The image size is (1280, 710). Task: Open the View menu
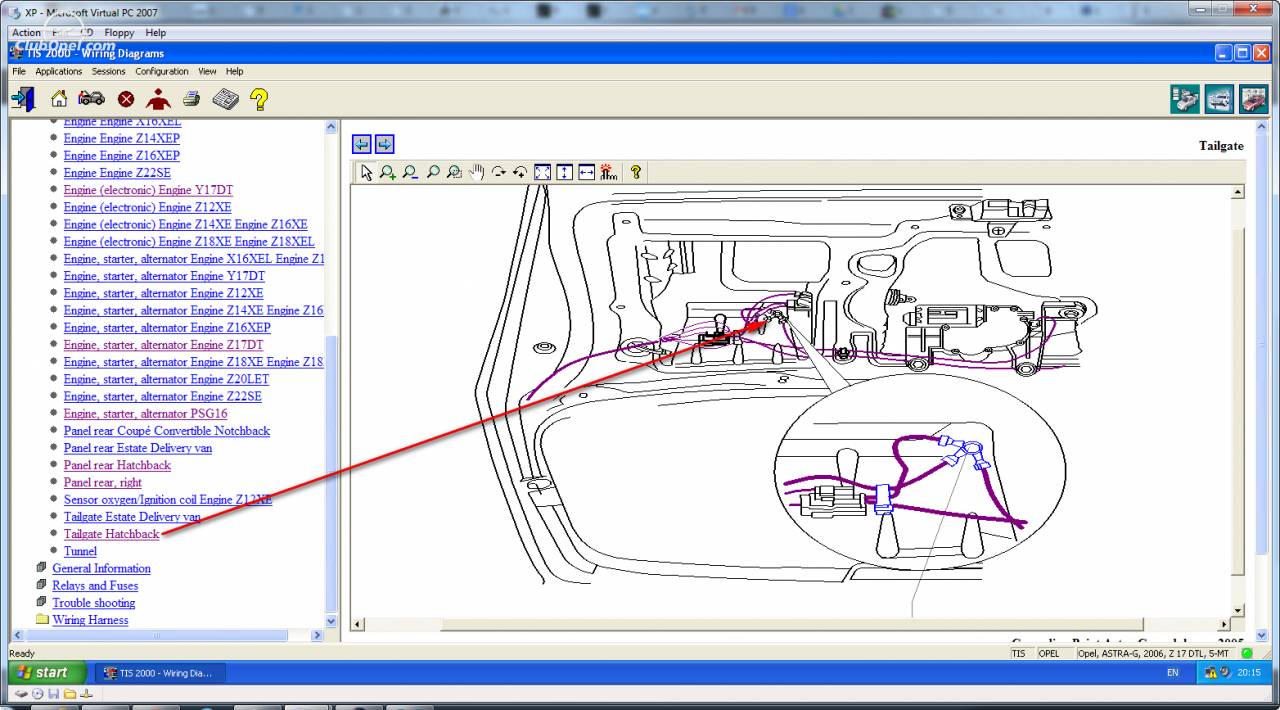click(x=207, y=71)
